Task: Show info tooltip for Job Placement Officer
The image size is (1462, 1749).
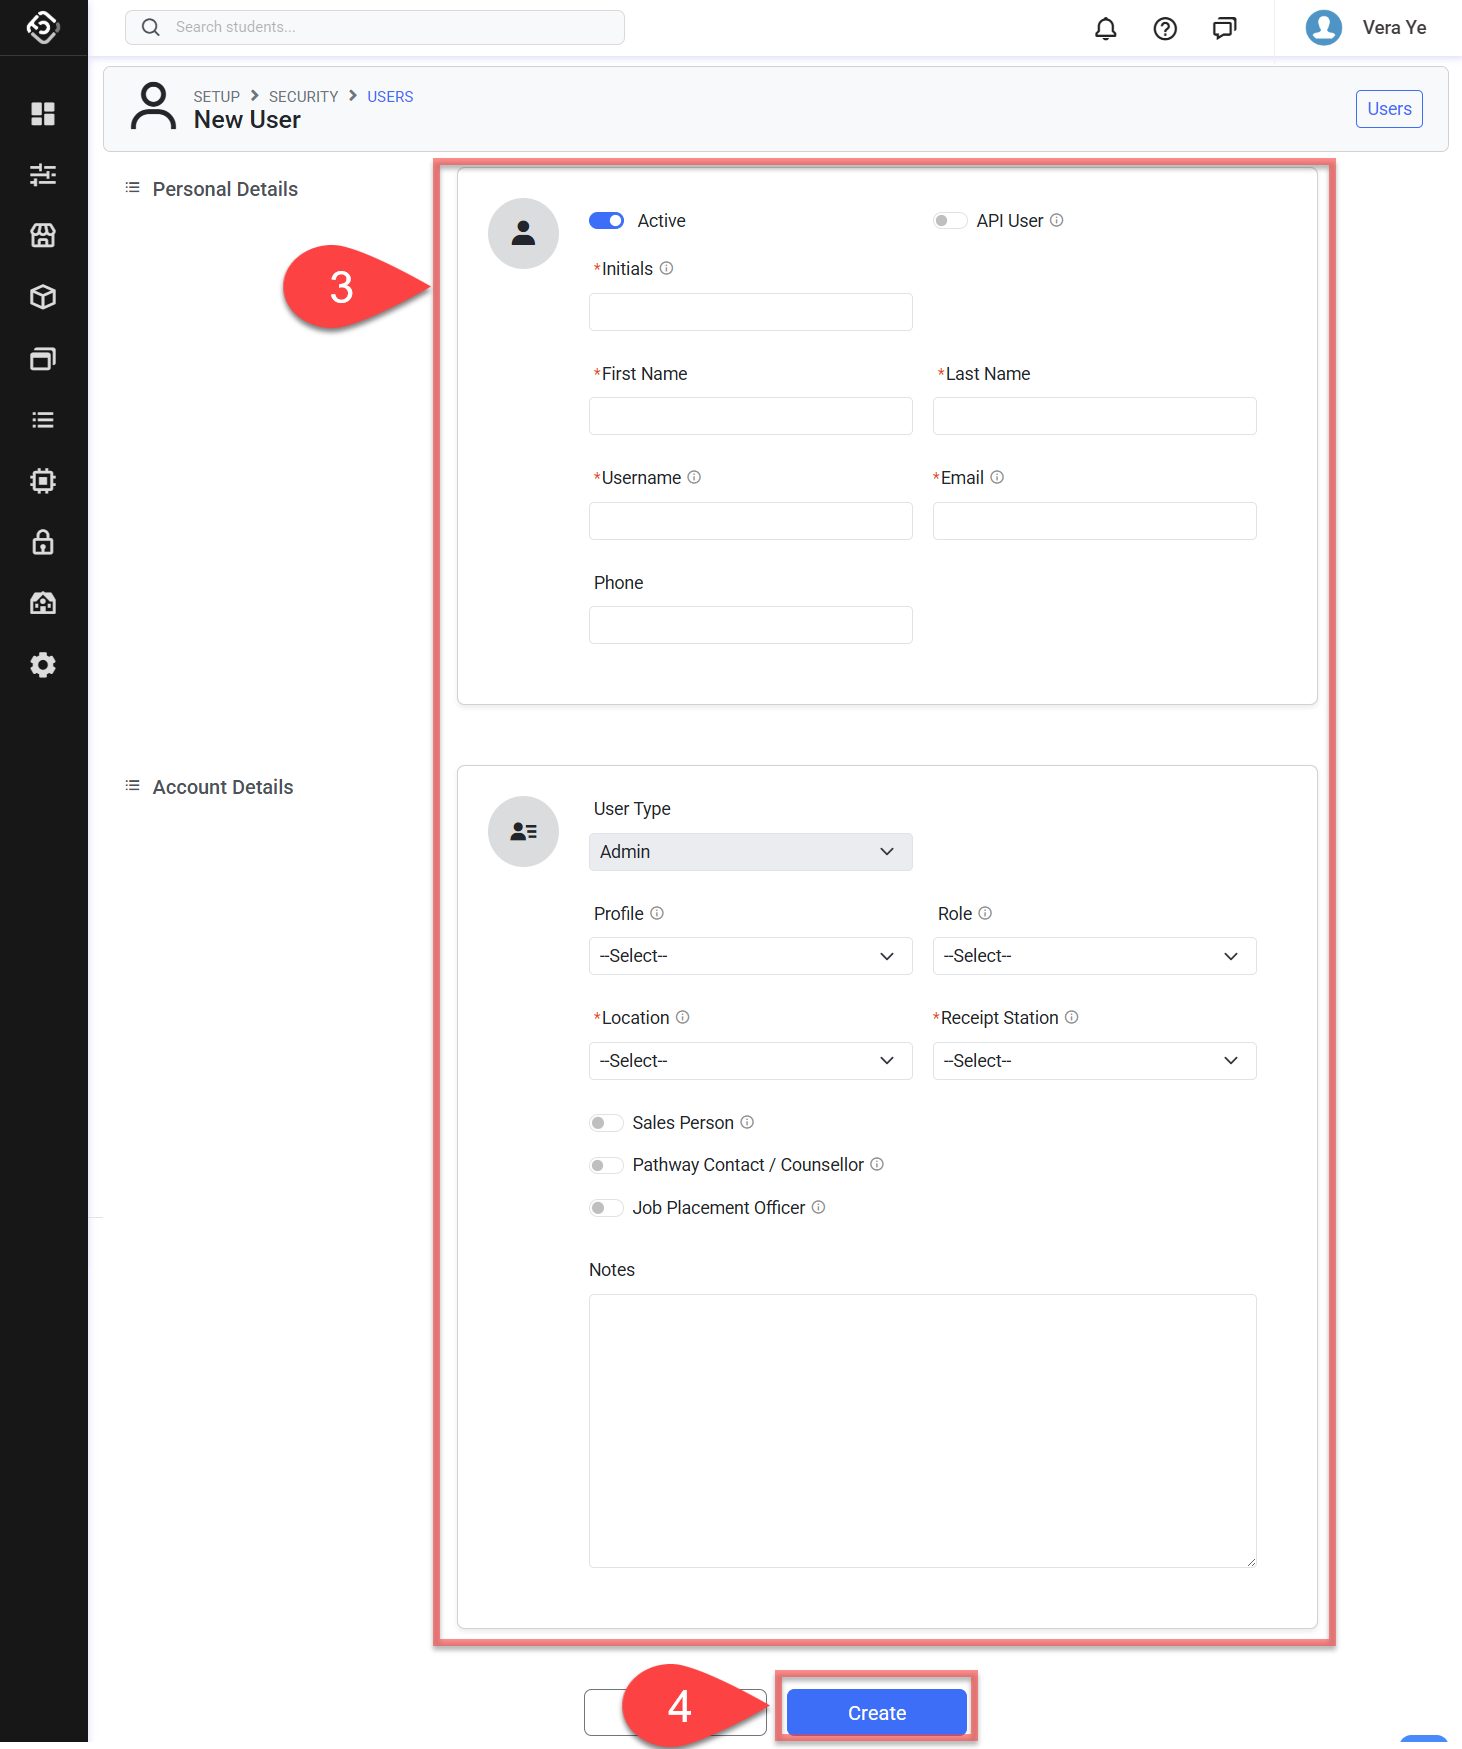Action: point(818,1207)
